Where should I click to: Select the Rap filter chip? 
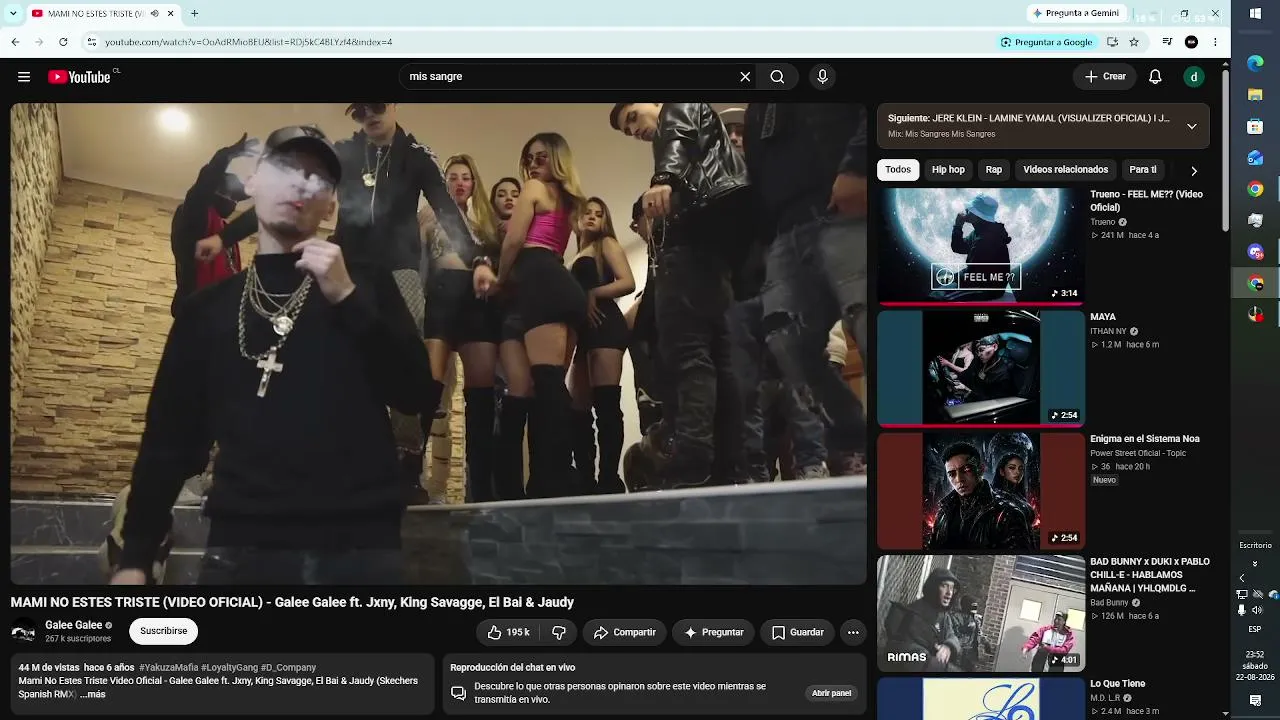(994, 170)
